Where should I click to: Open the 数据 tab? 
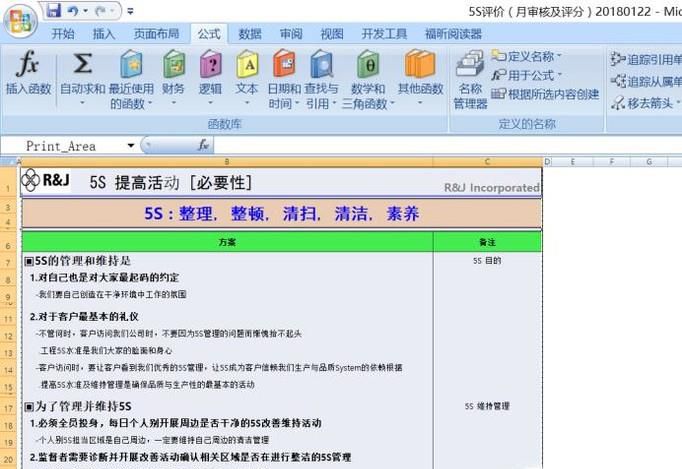[x=250, y=34]
